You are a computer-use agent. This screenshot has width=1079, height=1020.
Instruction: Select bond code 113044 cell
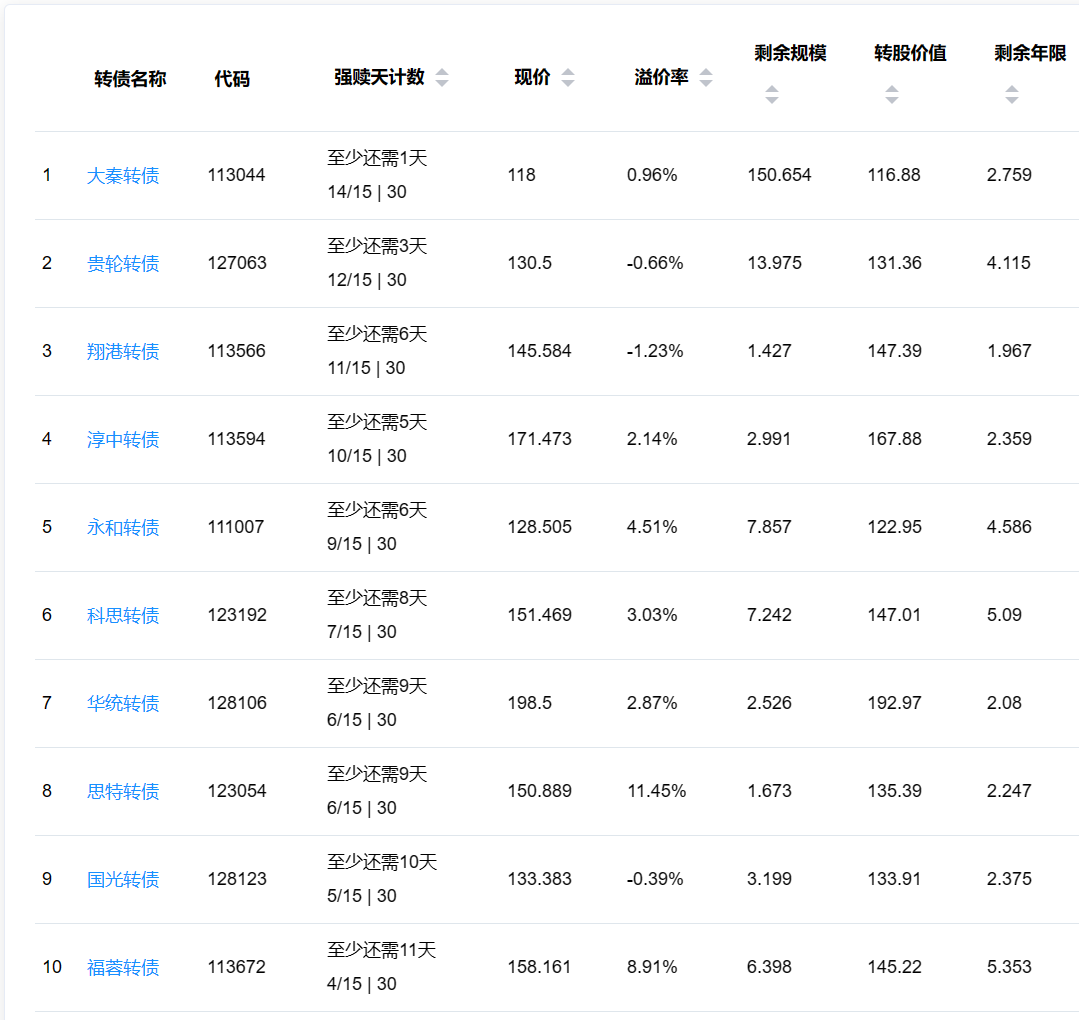pos(237,175)
